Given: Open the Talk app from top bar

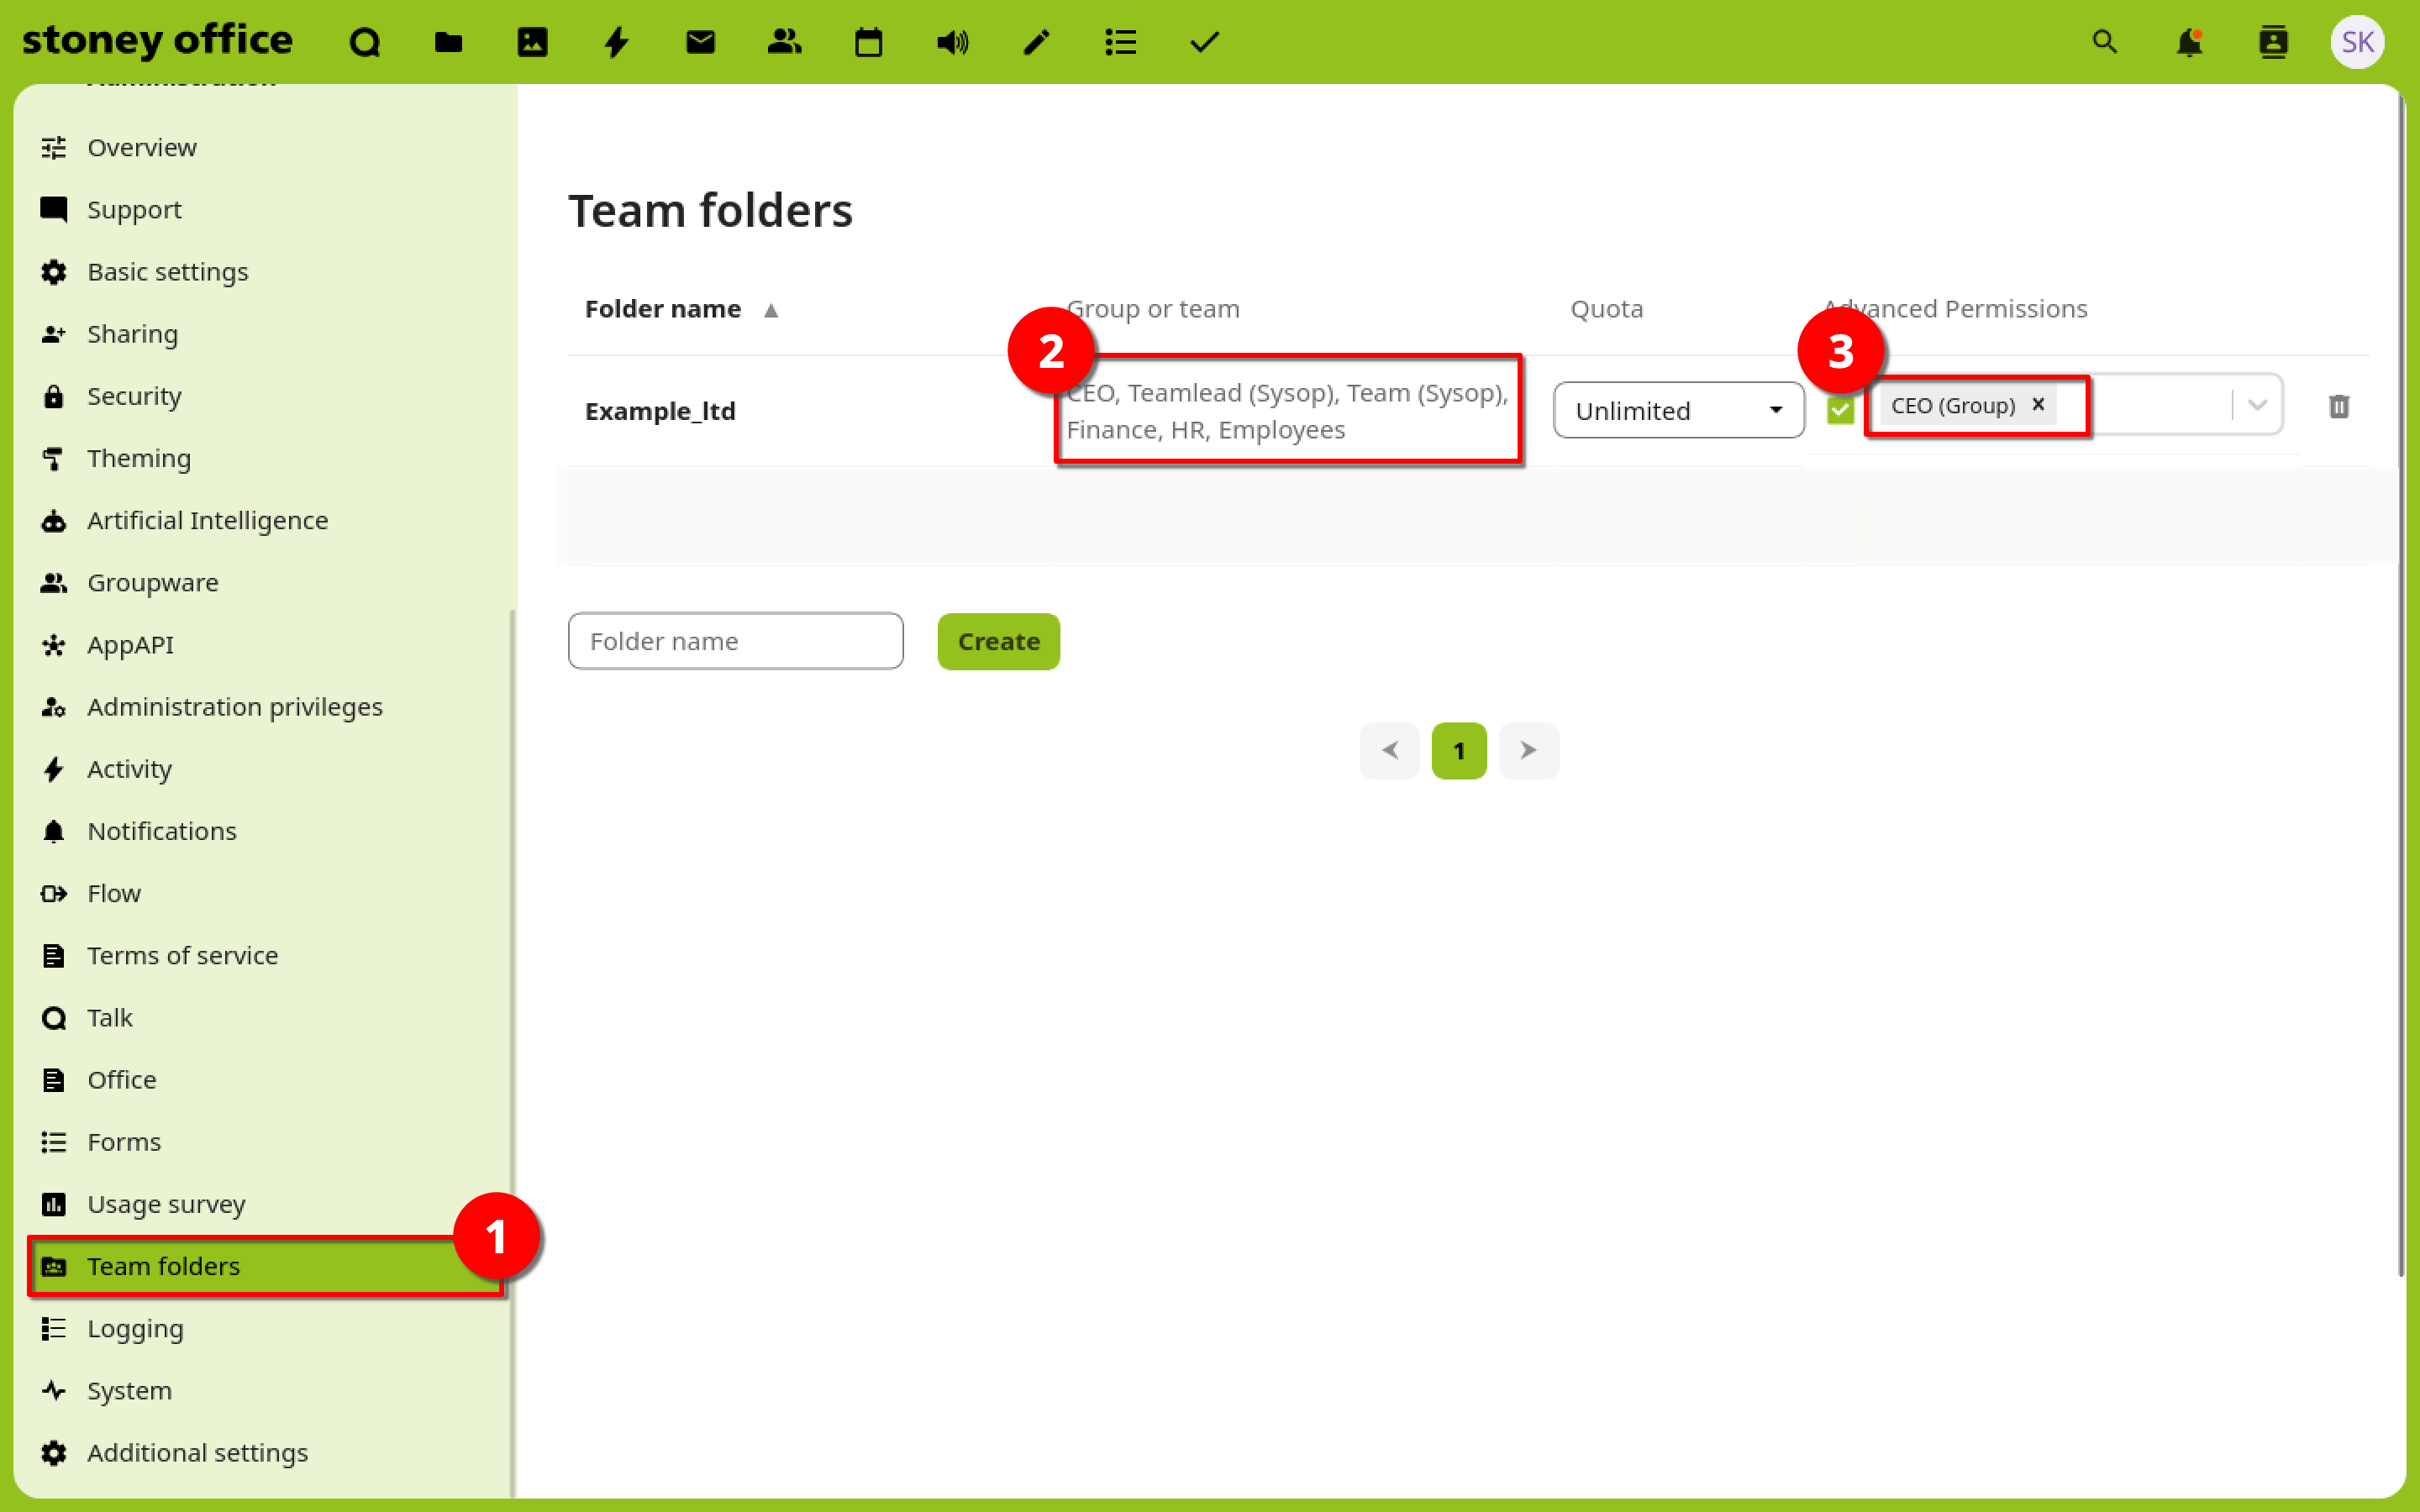Looking at the screenshot, I should [365, 42].
